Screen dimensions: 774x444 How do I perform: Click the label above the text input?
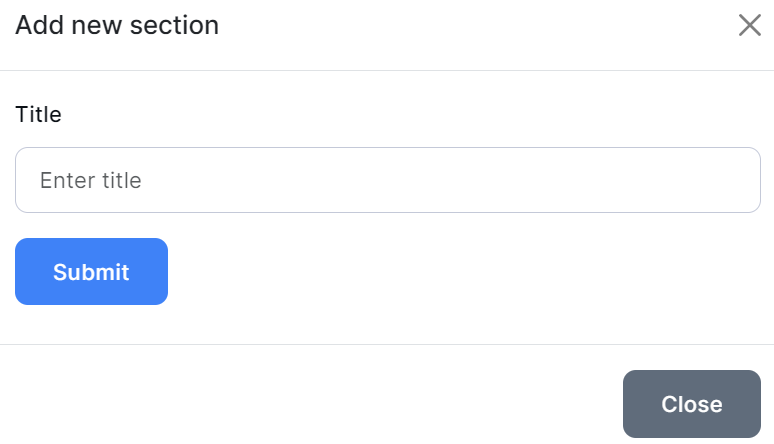[38, 114]
